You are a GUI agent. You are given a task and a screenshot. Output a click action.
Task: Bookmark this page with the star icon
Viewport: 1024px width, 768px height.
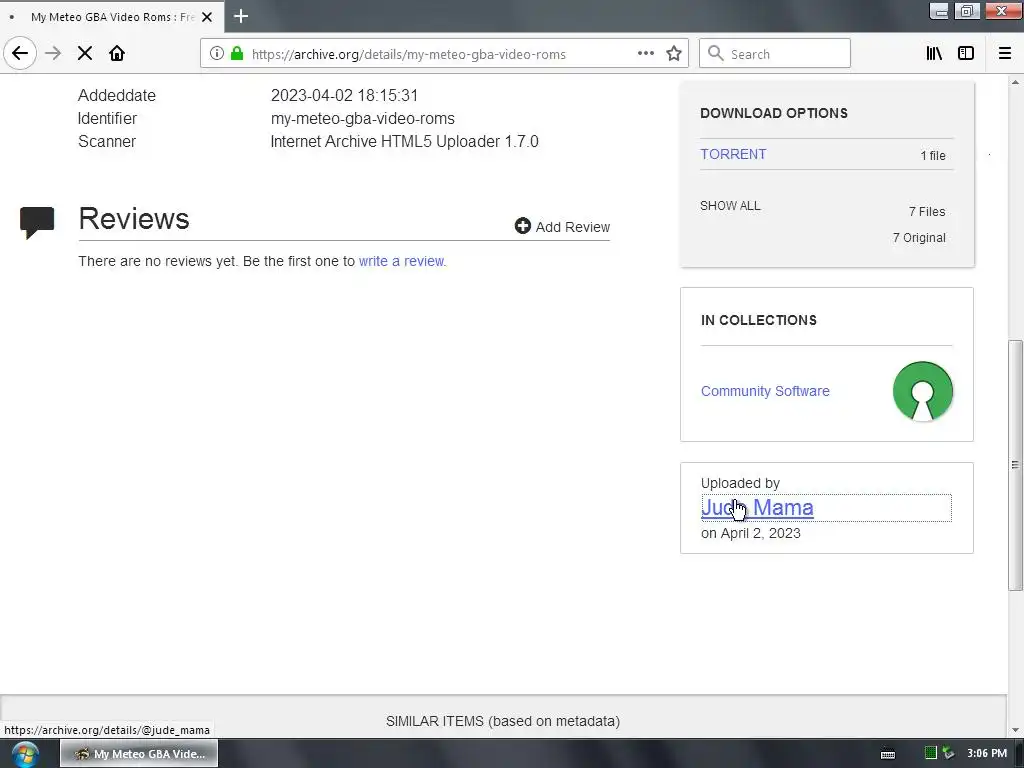674,54
